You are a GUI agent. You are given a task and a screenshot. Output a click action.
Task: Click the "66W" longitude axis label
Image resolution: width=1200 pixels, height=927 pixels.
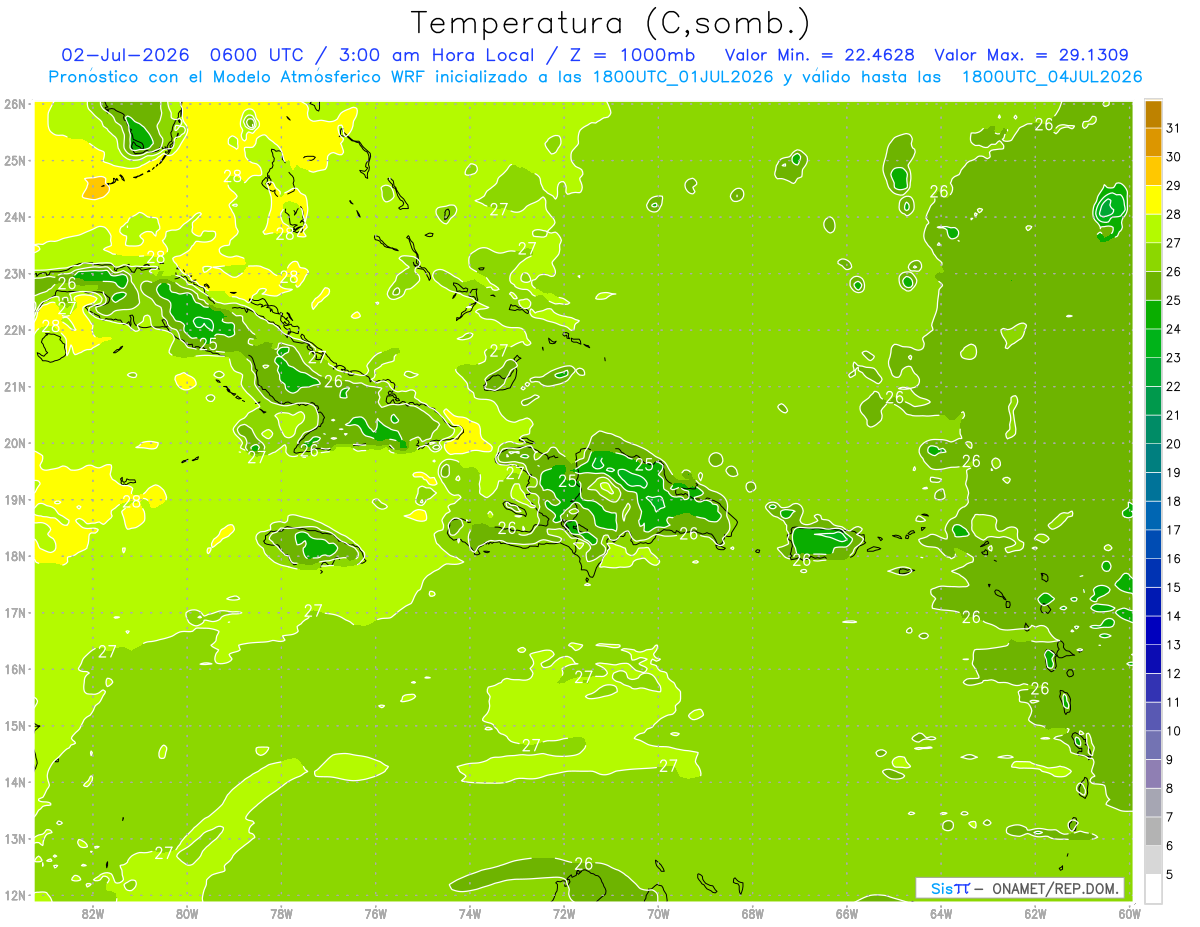pyautogui.click(x=847, y=913)
